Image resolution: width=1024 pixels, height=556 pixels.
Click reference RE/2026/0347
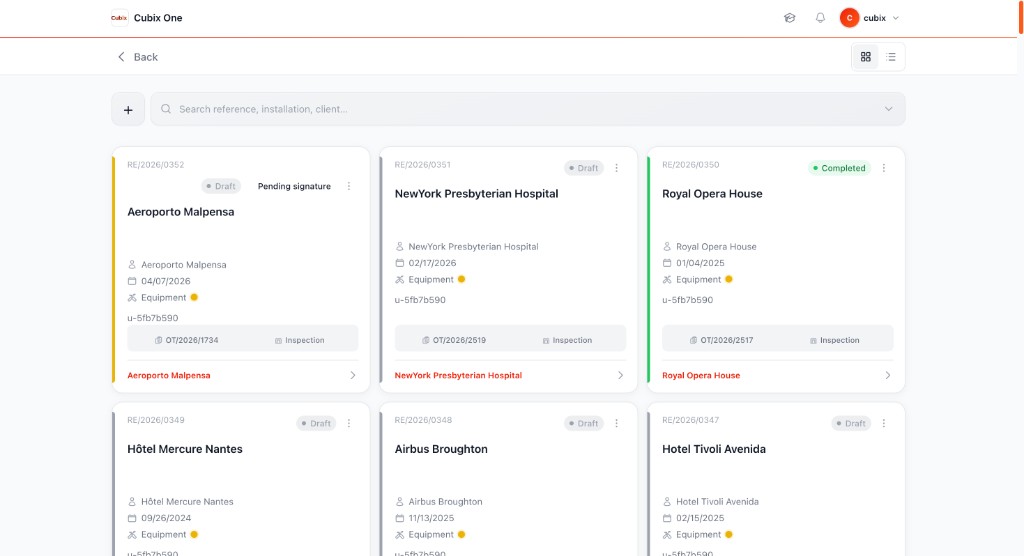[x=690, y=420]
